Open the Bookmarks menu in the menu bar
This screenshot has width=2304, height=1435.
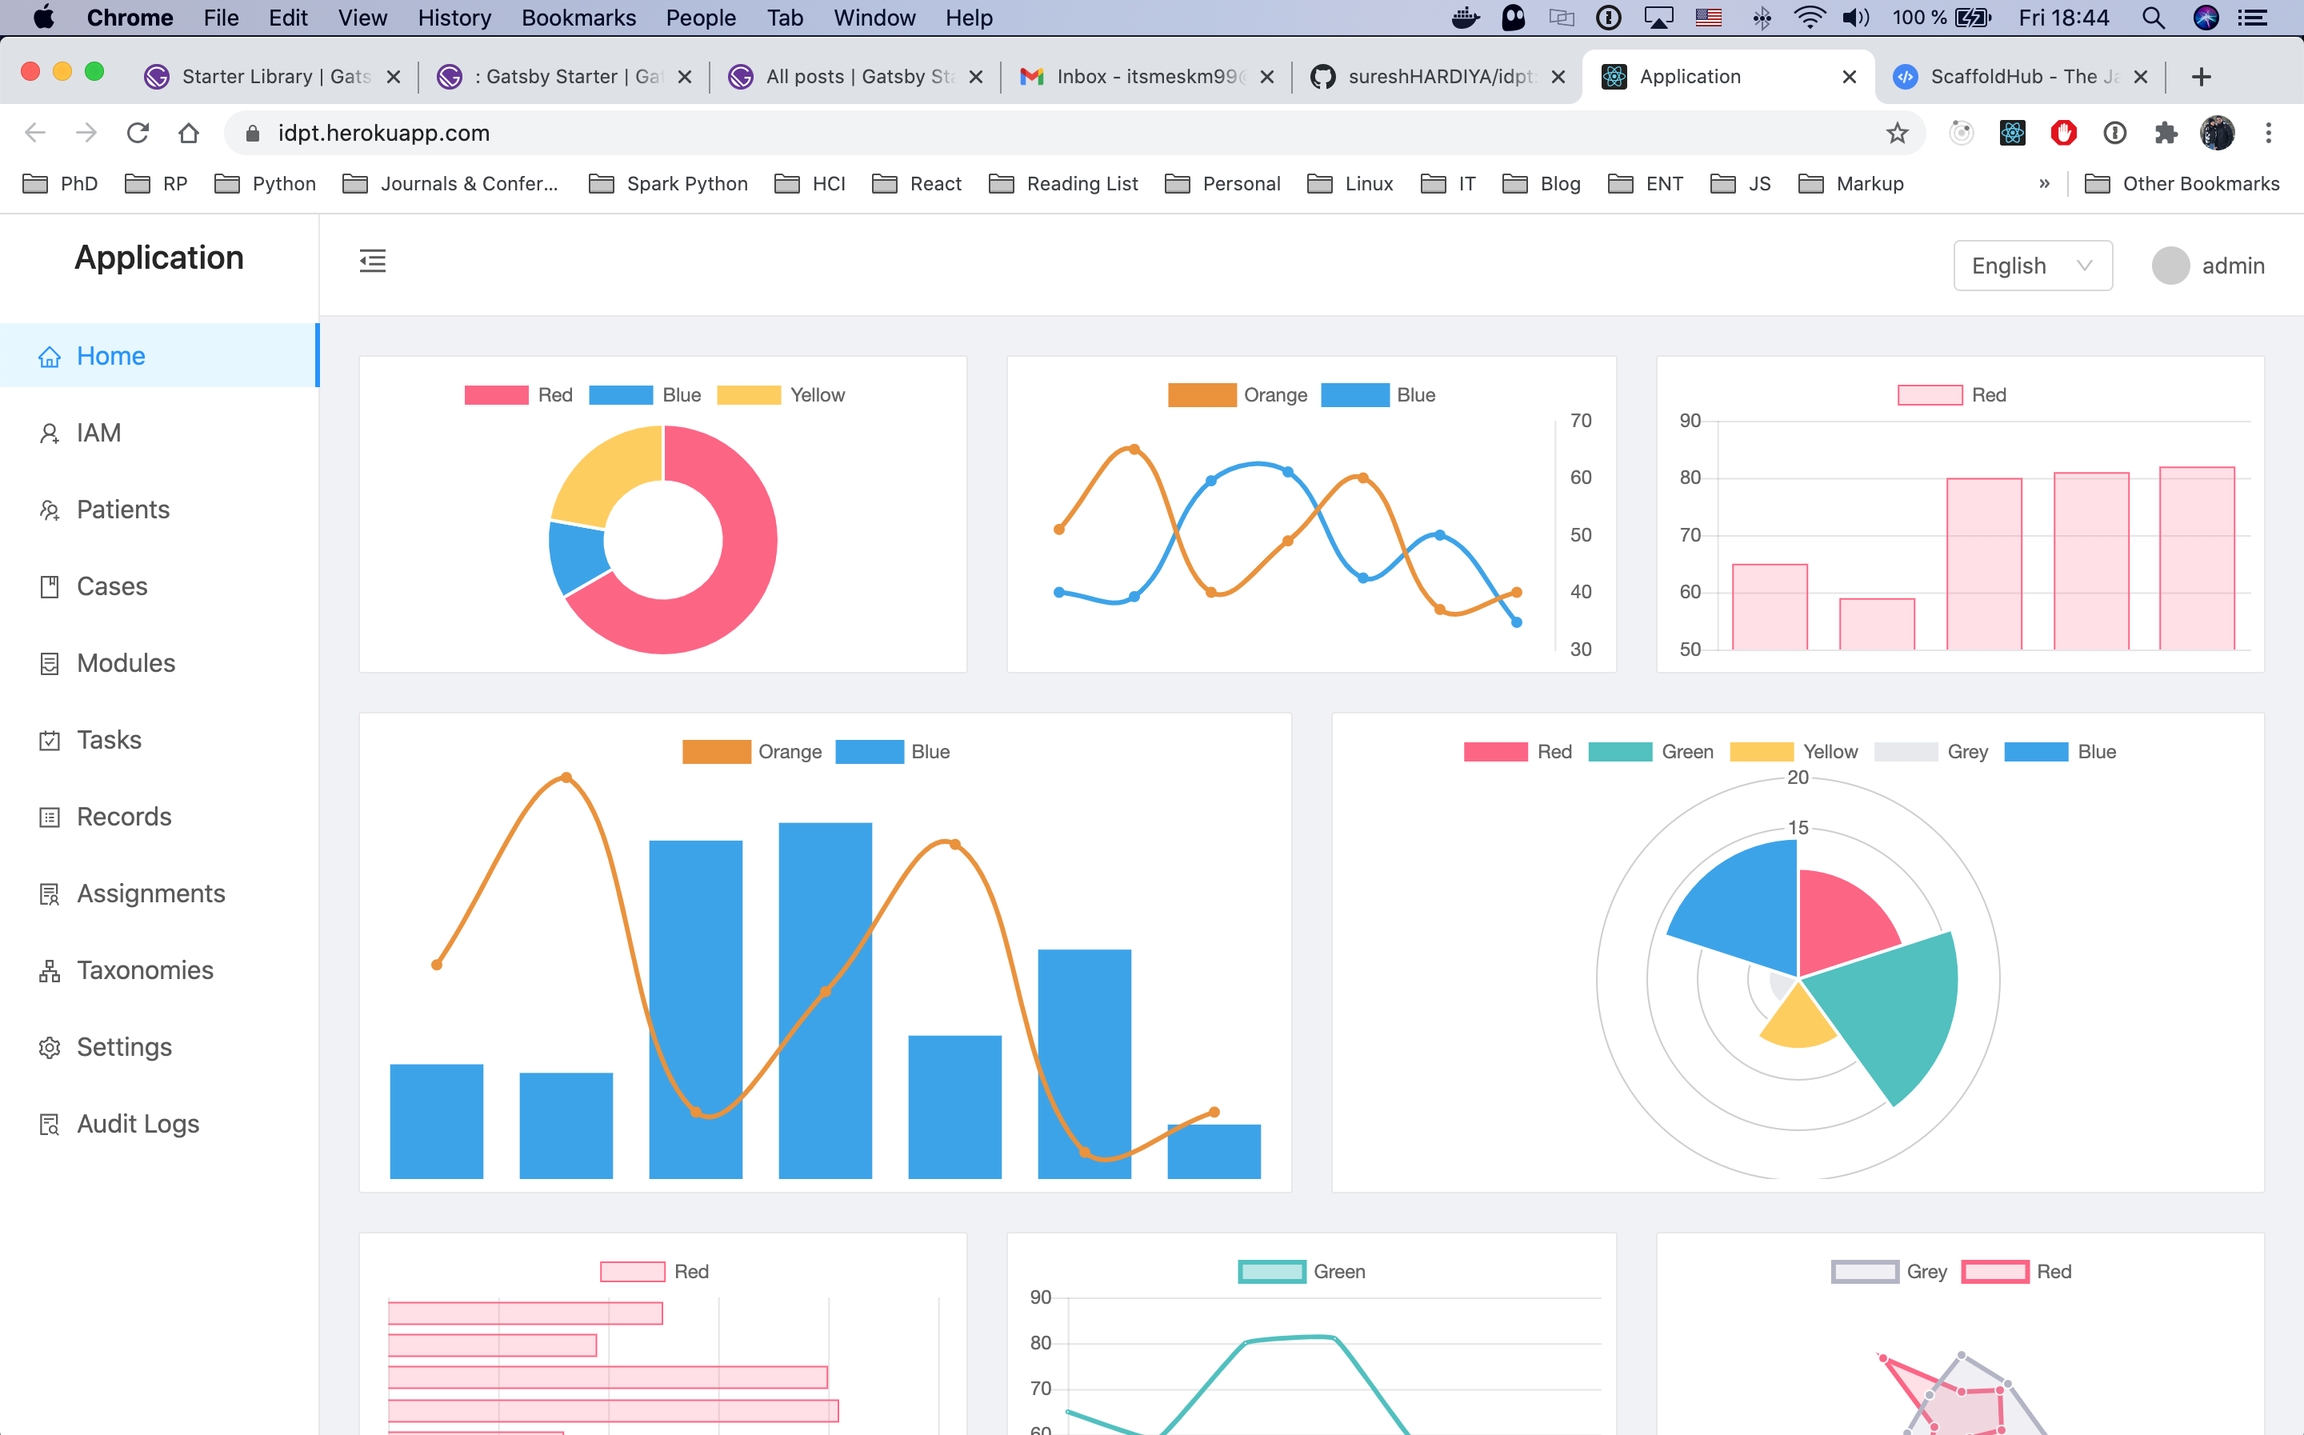578,18
